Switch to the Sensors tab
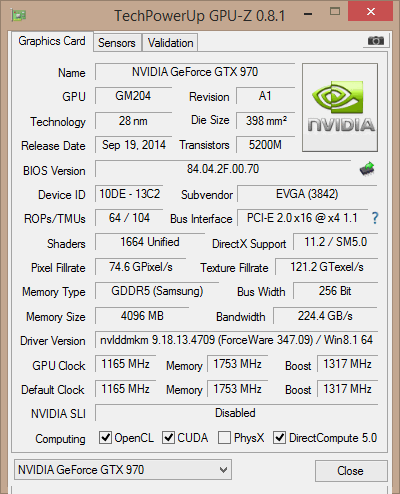Screen dimensions: 400x494 pos(117,43)
